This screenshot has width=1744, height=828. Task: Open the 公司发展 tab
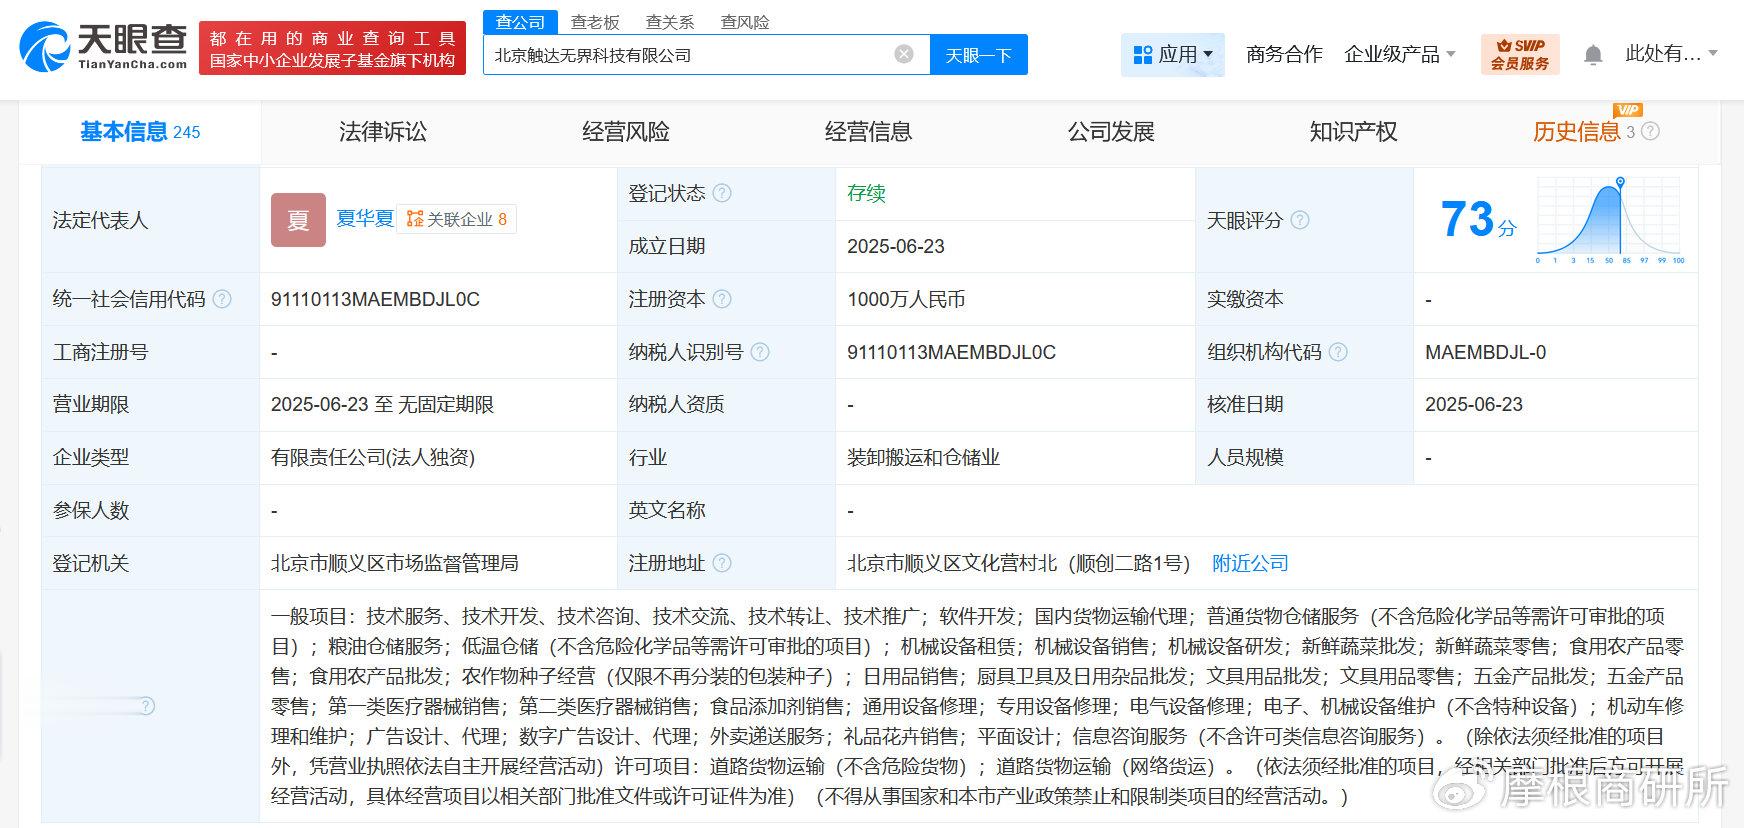[x=1111, y=131]
